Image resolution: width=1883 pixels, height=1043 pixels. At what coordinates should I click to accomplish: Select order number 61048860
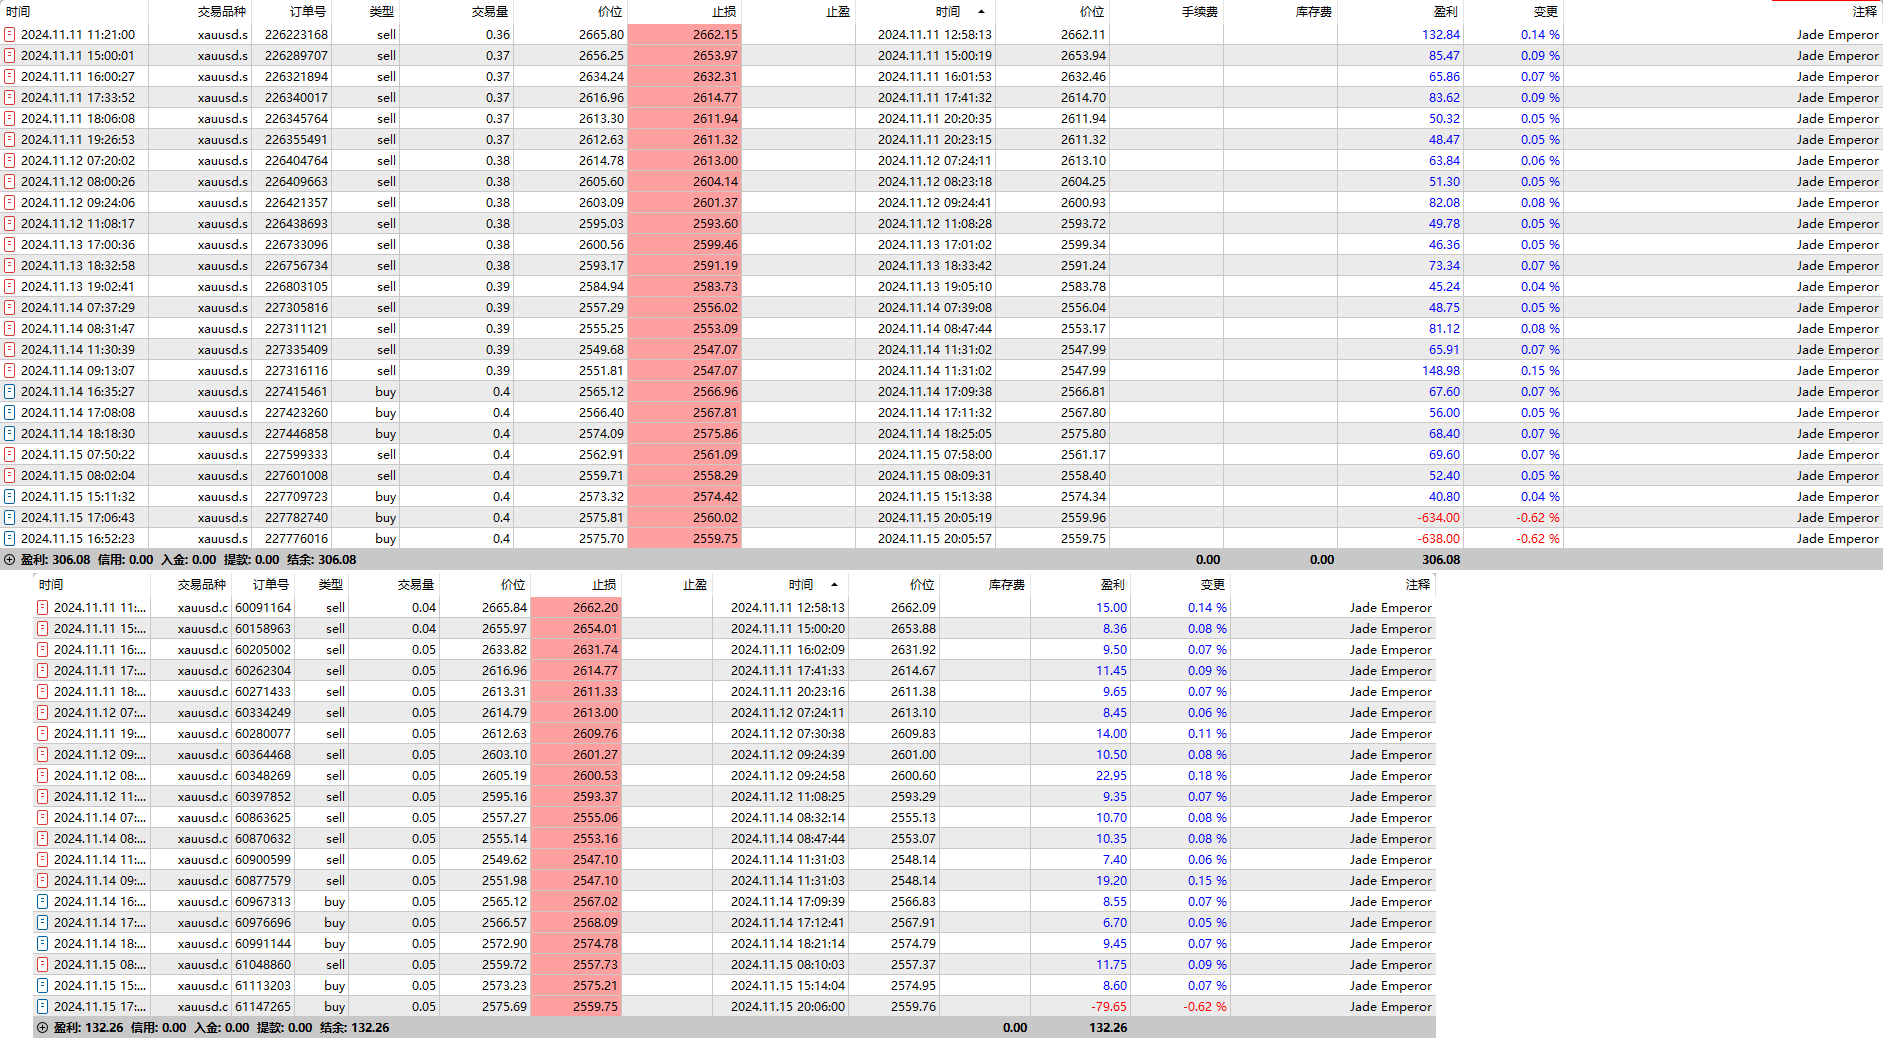pyautogui.click(x=263, y=964)
